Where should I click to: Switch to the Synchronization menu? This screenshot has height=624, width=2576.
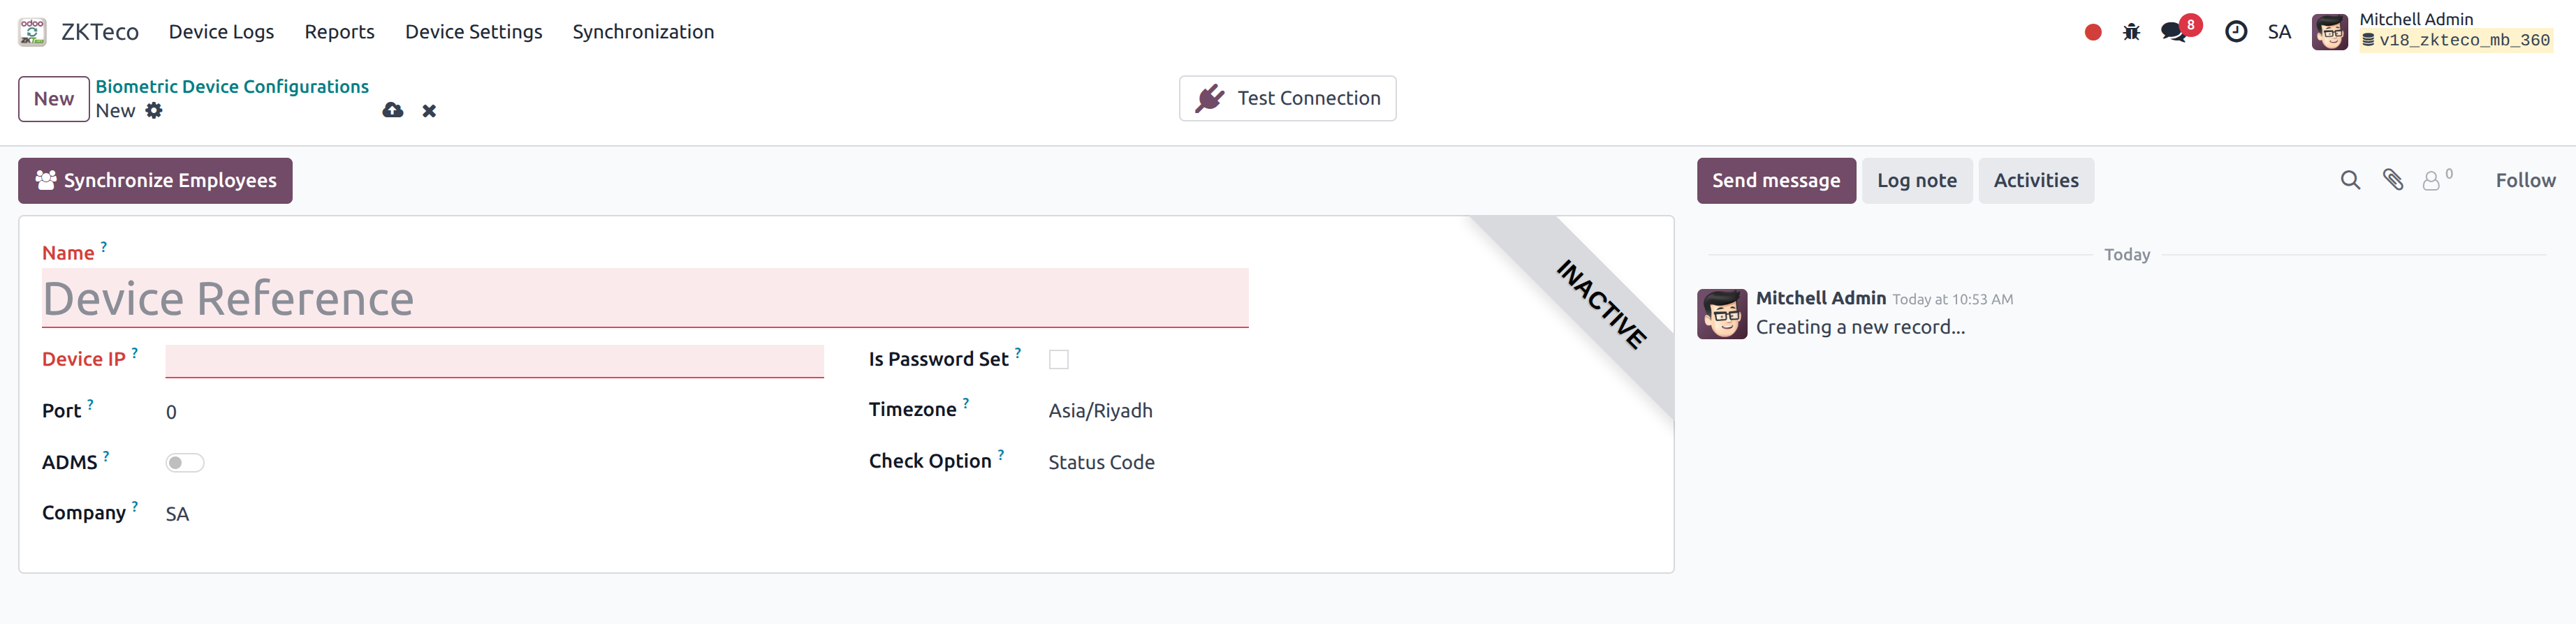[x=643, y=31]
